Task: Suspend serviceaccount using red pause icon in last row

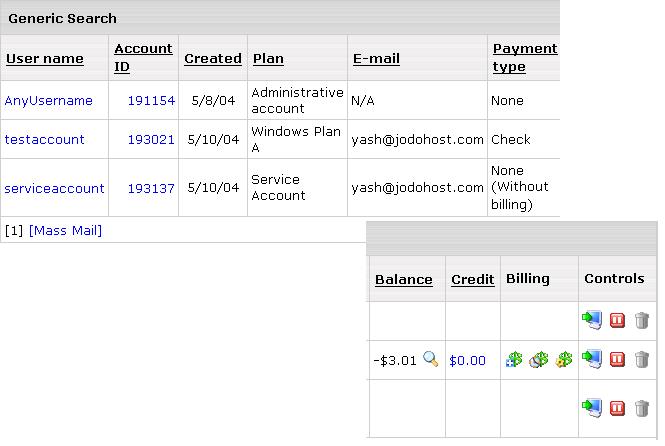Action: click(617, 408)
